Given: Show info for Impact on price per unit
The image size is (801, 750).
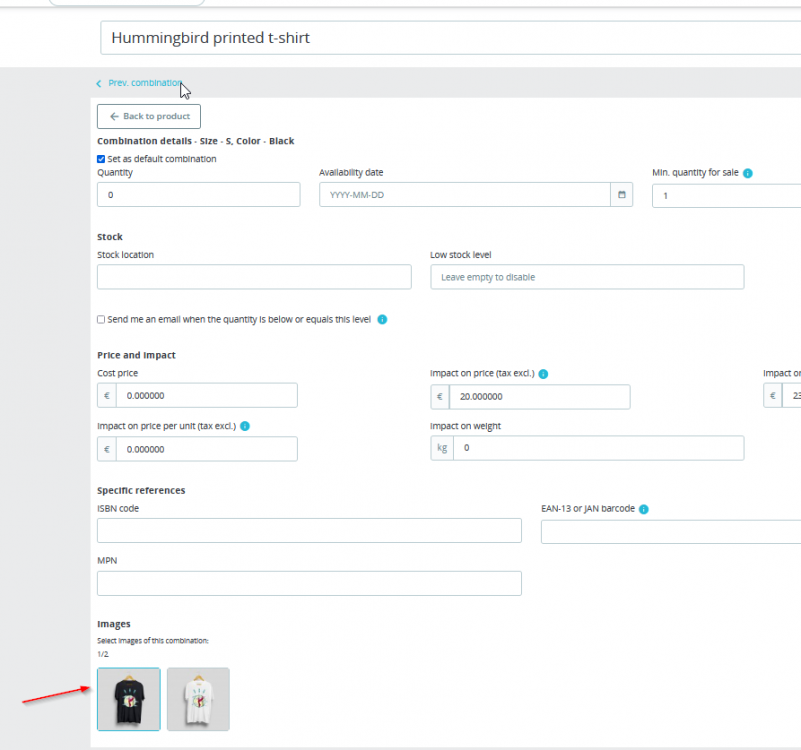Looking at the screenshot, I should point(245,426).
